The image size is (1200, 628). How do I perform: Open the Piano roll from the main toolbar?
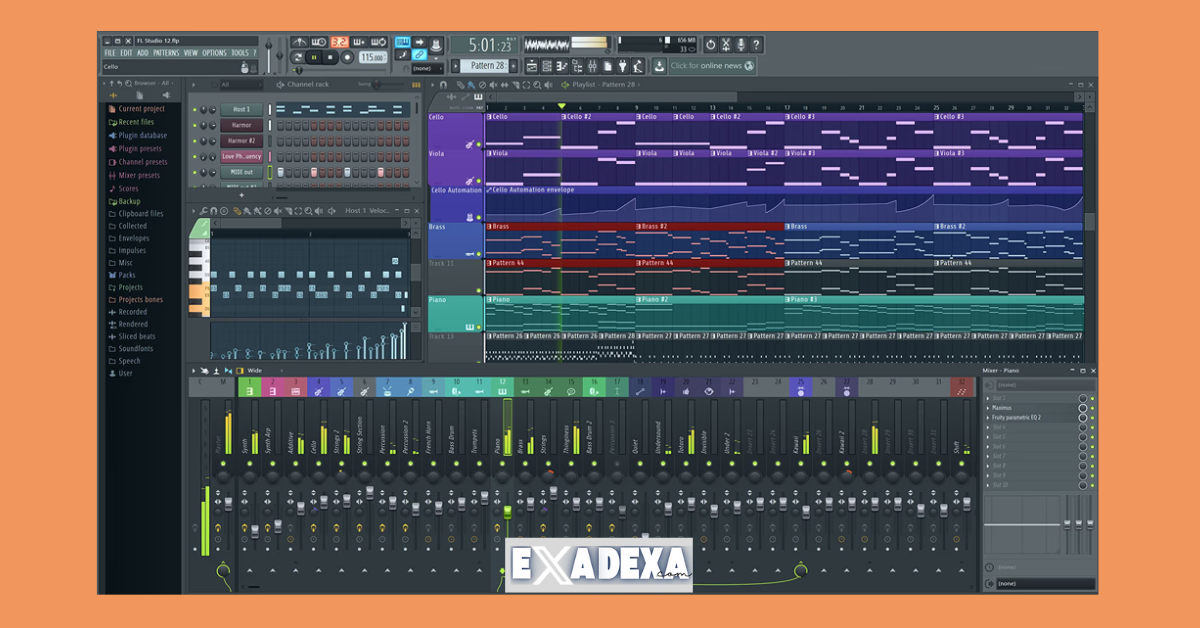(563, 64)
